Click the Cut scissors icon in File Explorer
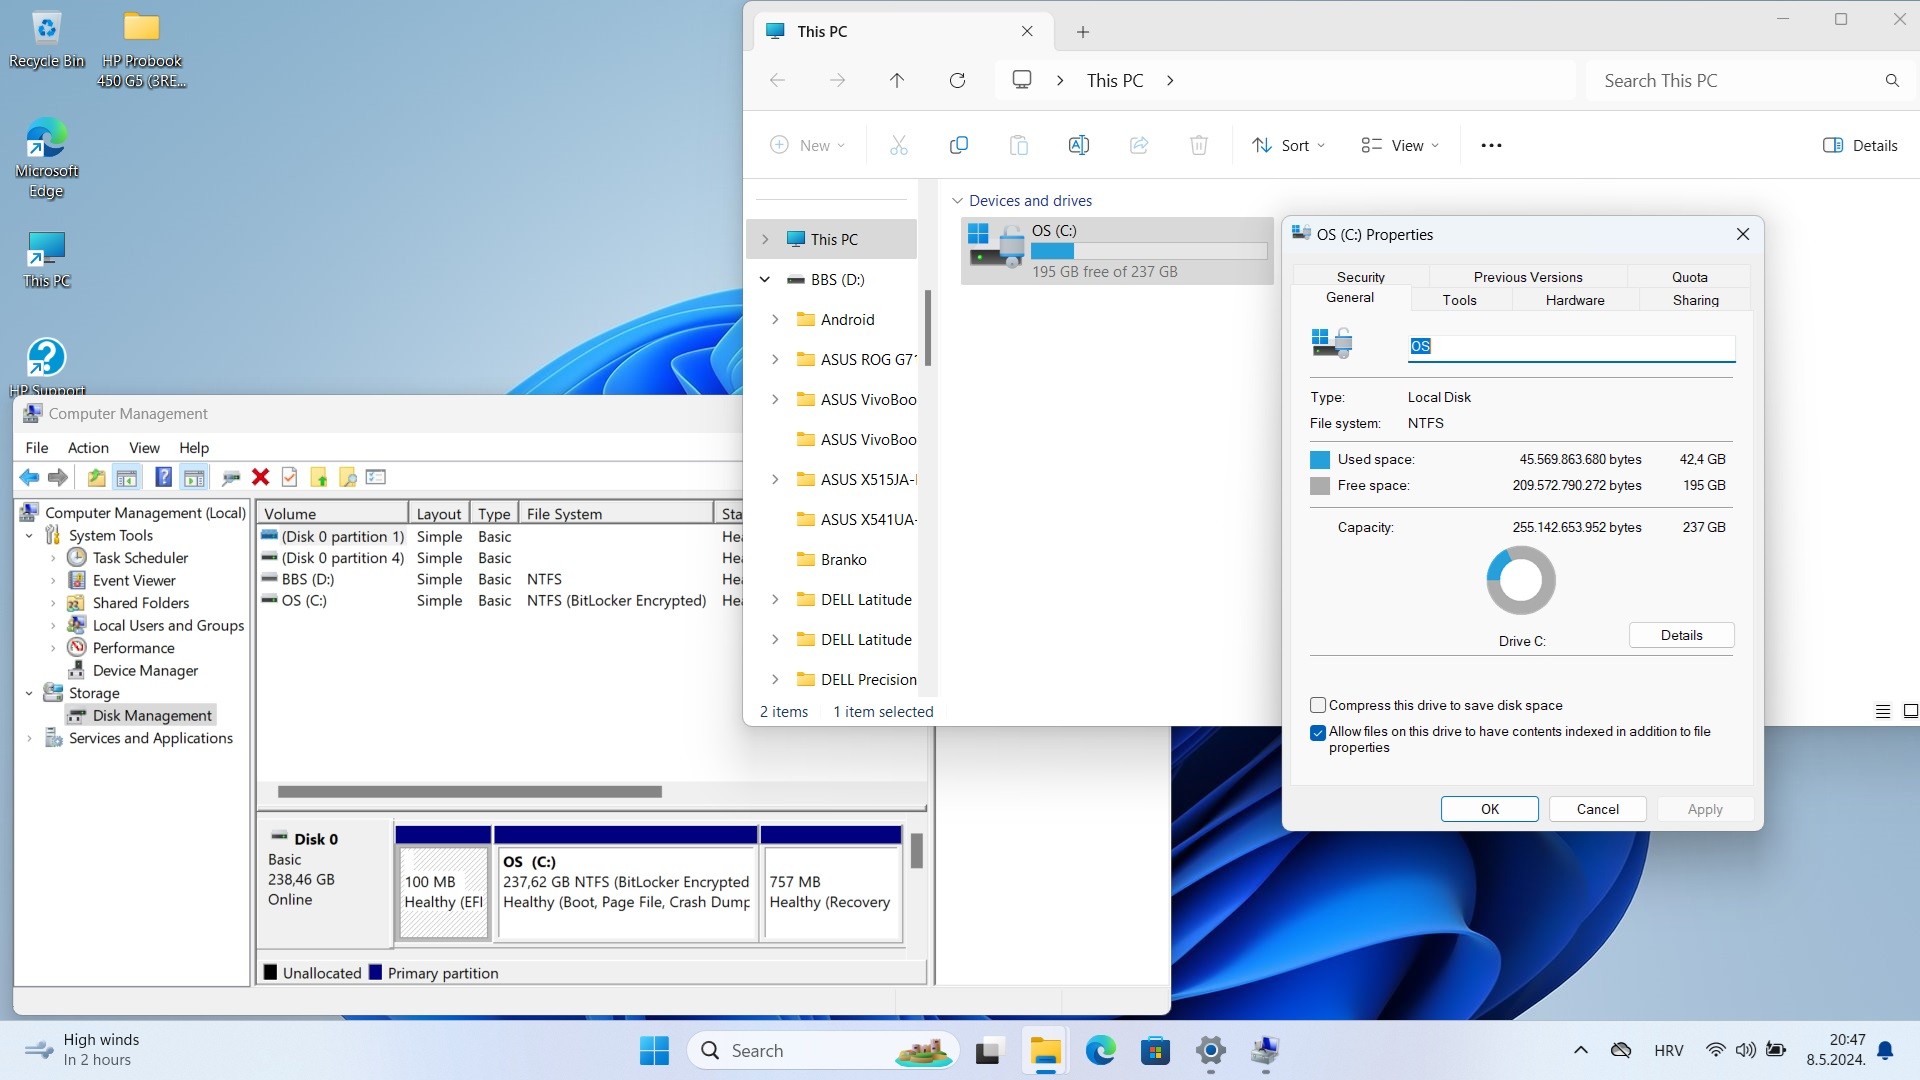Image resolution: width=1920 pixels, height=1080 pixels. point(898,145)
